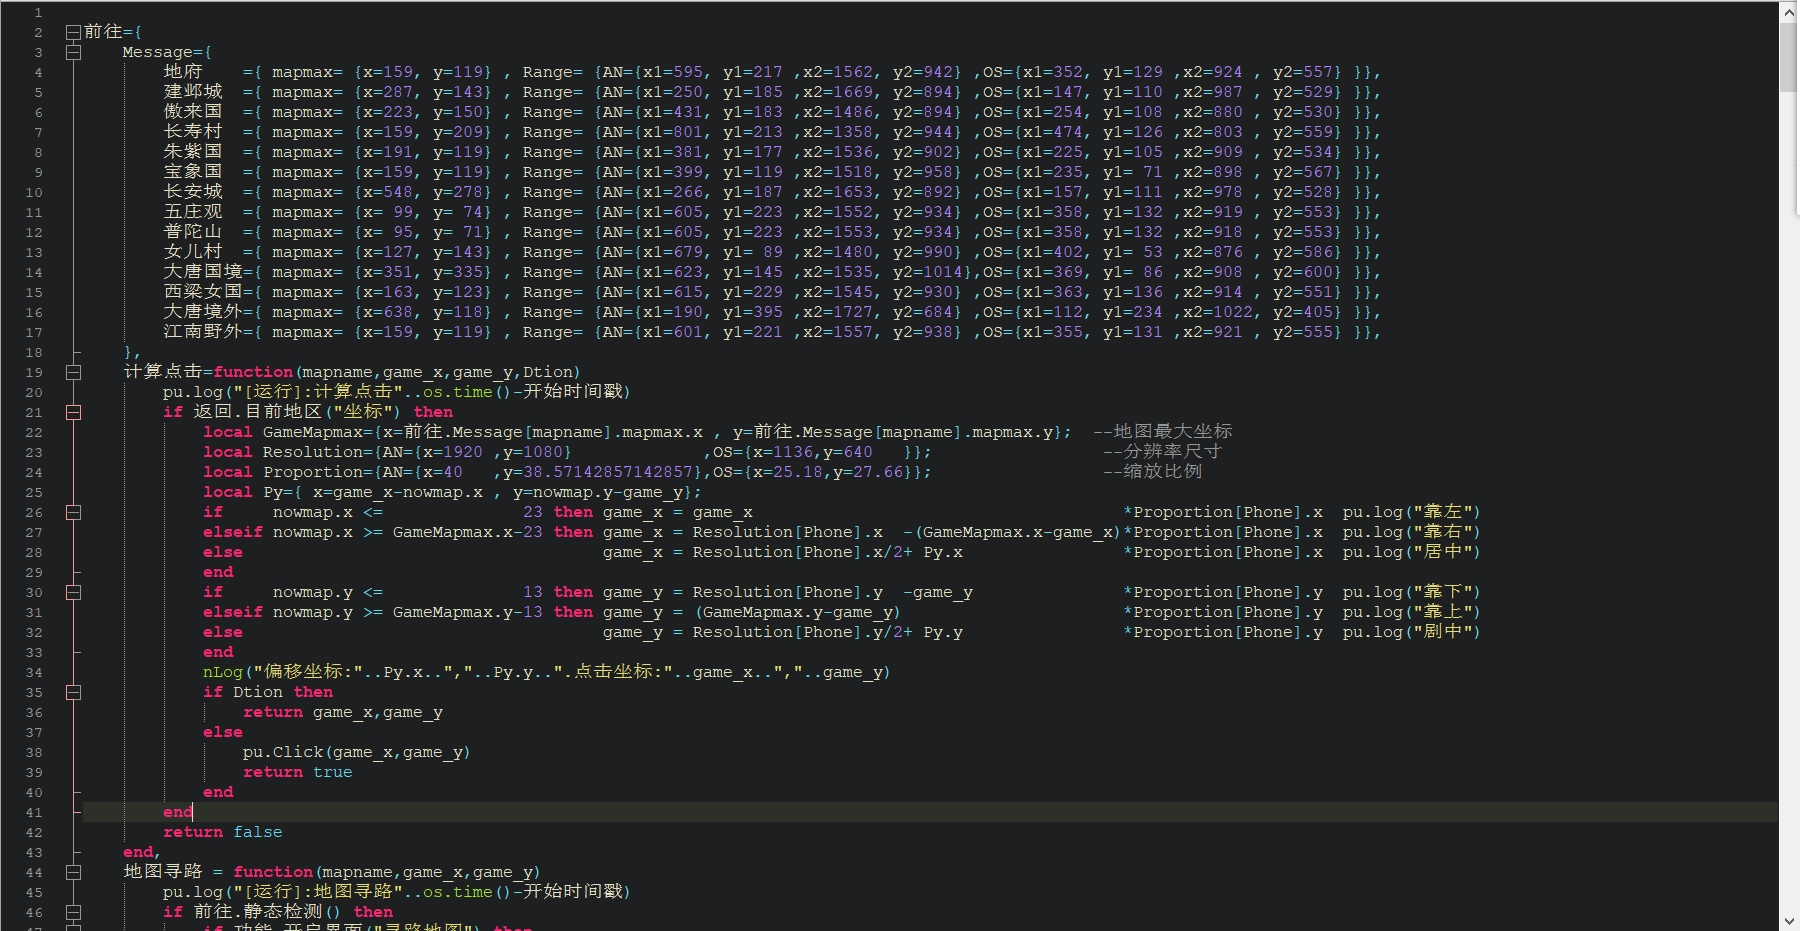Click line number 1 in the gutter

[39, 12]
